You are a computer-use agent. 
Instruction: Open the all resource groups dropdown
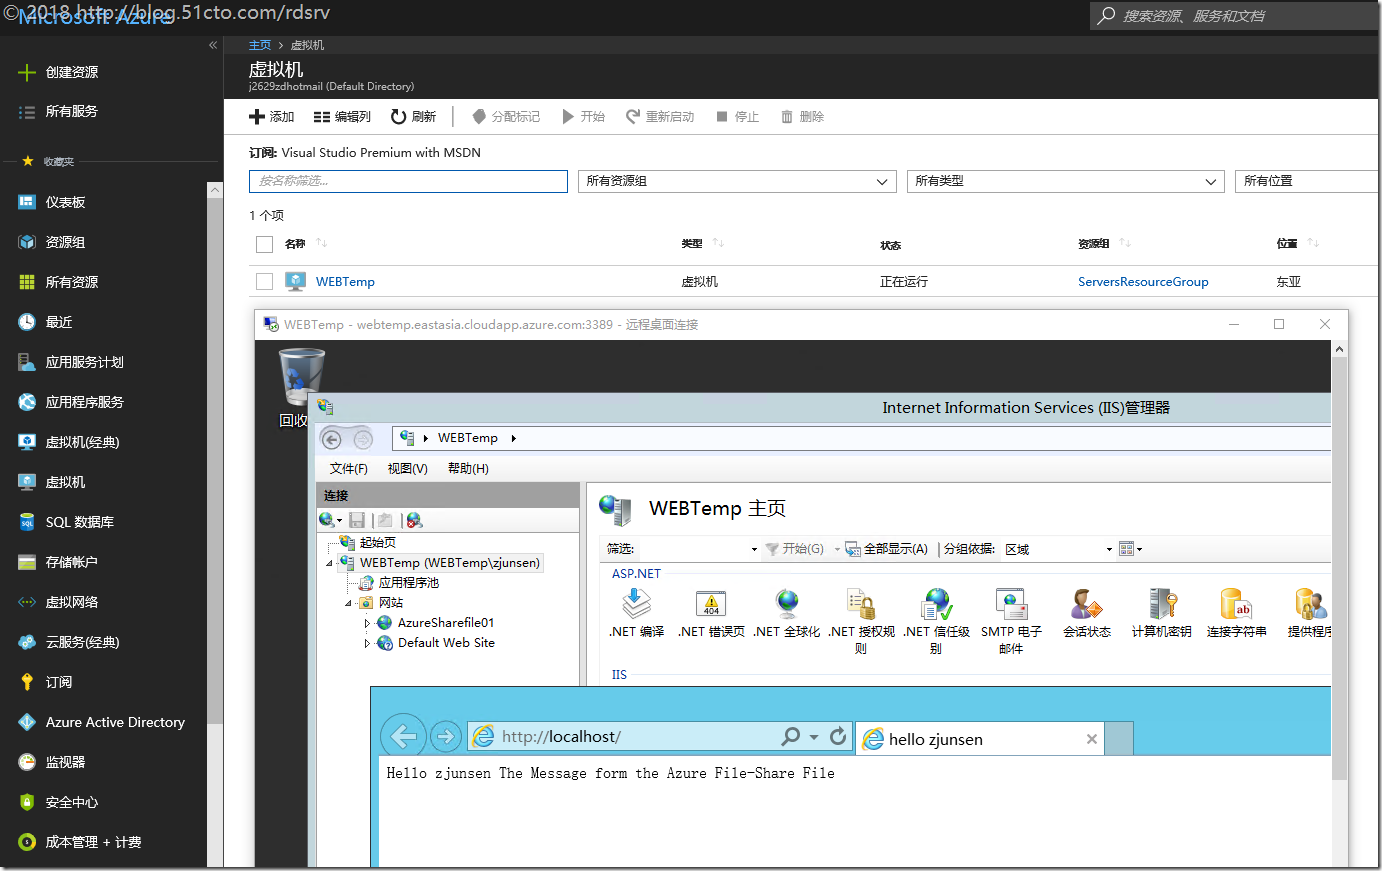[737, 181]
